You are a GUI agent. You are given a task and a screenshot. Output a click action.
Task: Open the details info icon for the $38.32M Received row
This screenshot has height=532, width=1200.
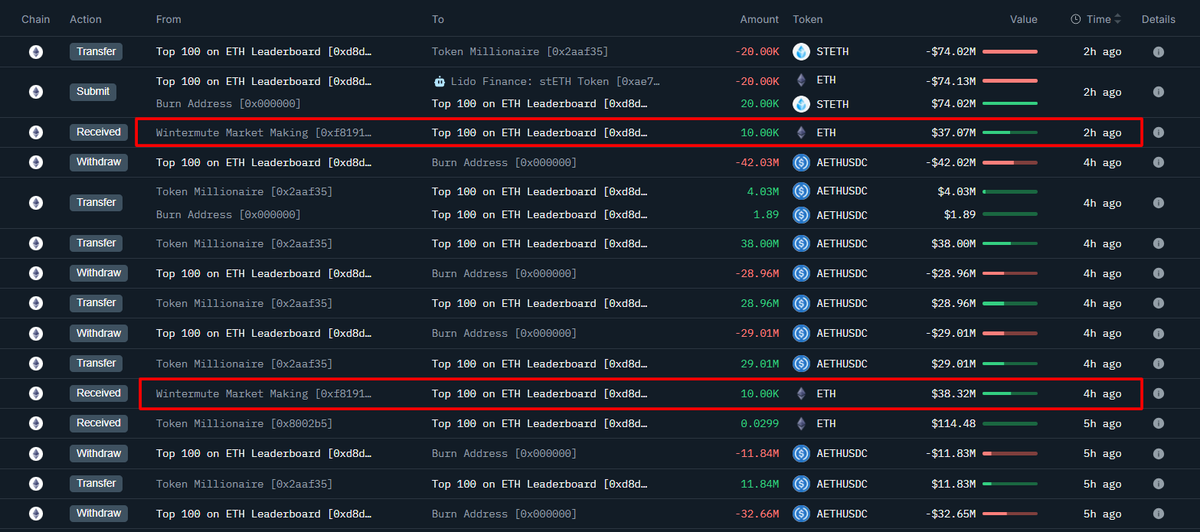pos(1158,394)
